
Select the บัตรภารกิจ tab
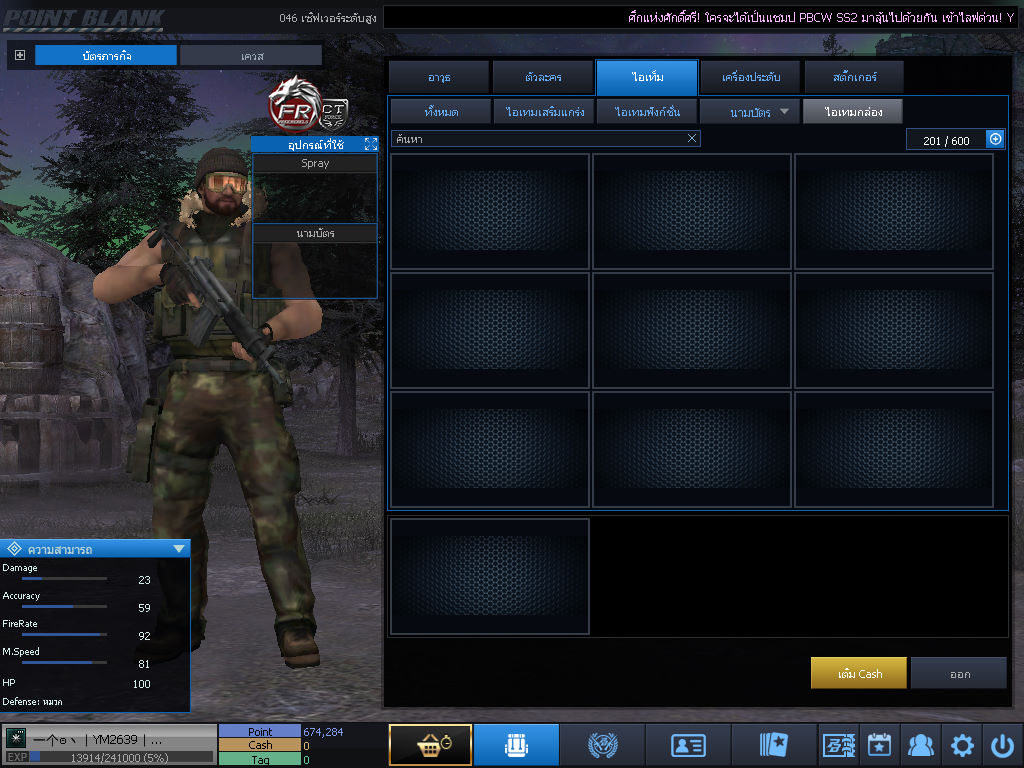[106, 56]
